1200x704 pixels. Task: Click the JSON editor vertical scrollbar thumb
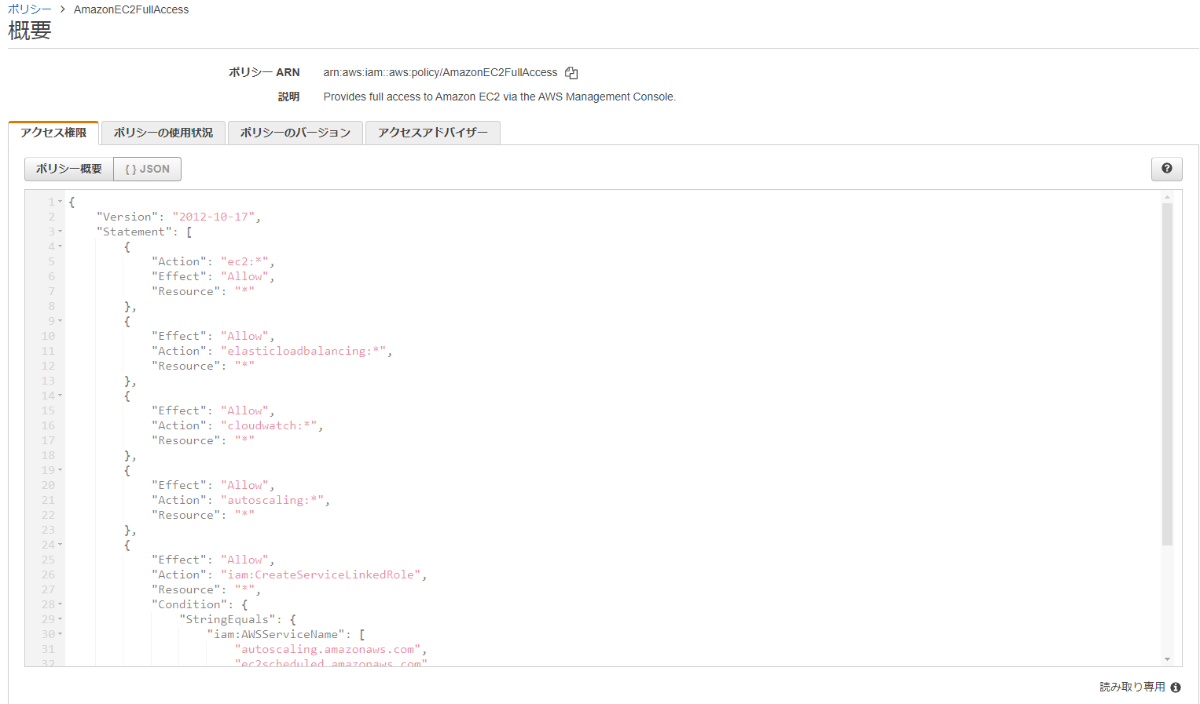click(x=1167, y=374)
